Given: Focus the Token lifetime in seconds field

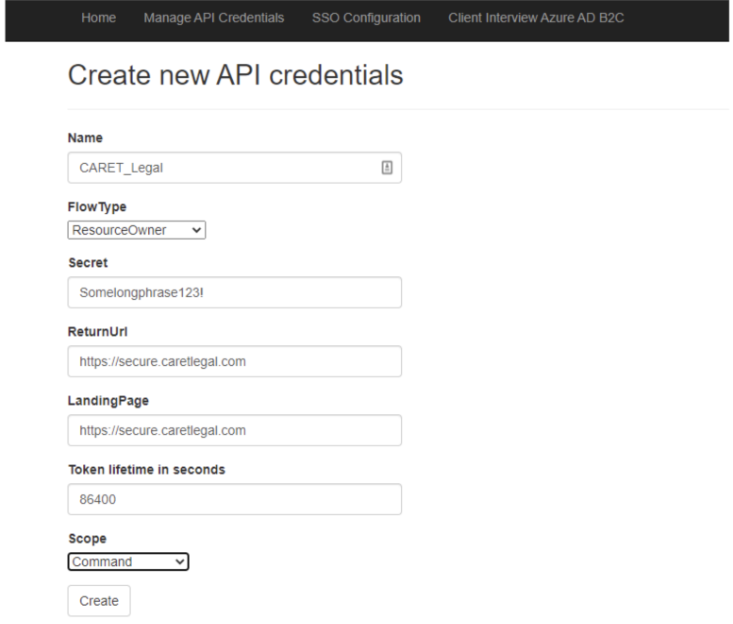Looking at the screenshot, I should [235, 499].
